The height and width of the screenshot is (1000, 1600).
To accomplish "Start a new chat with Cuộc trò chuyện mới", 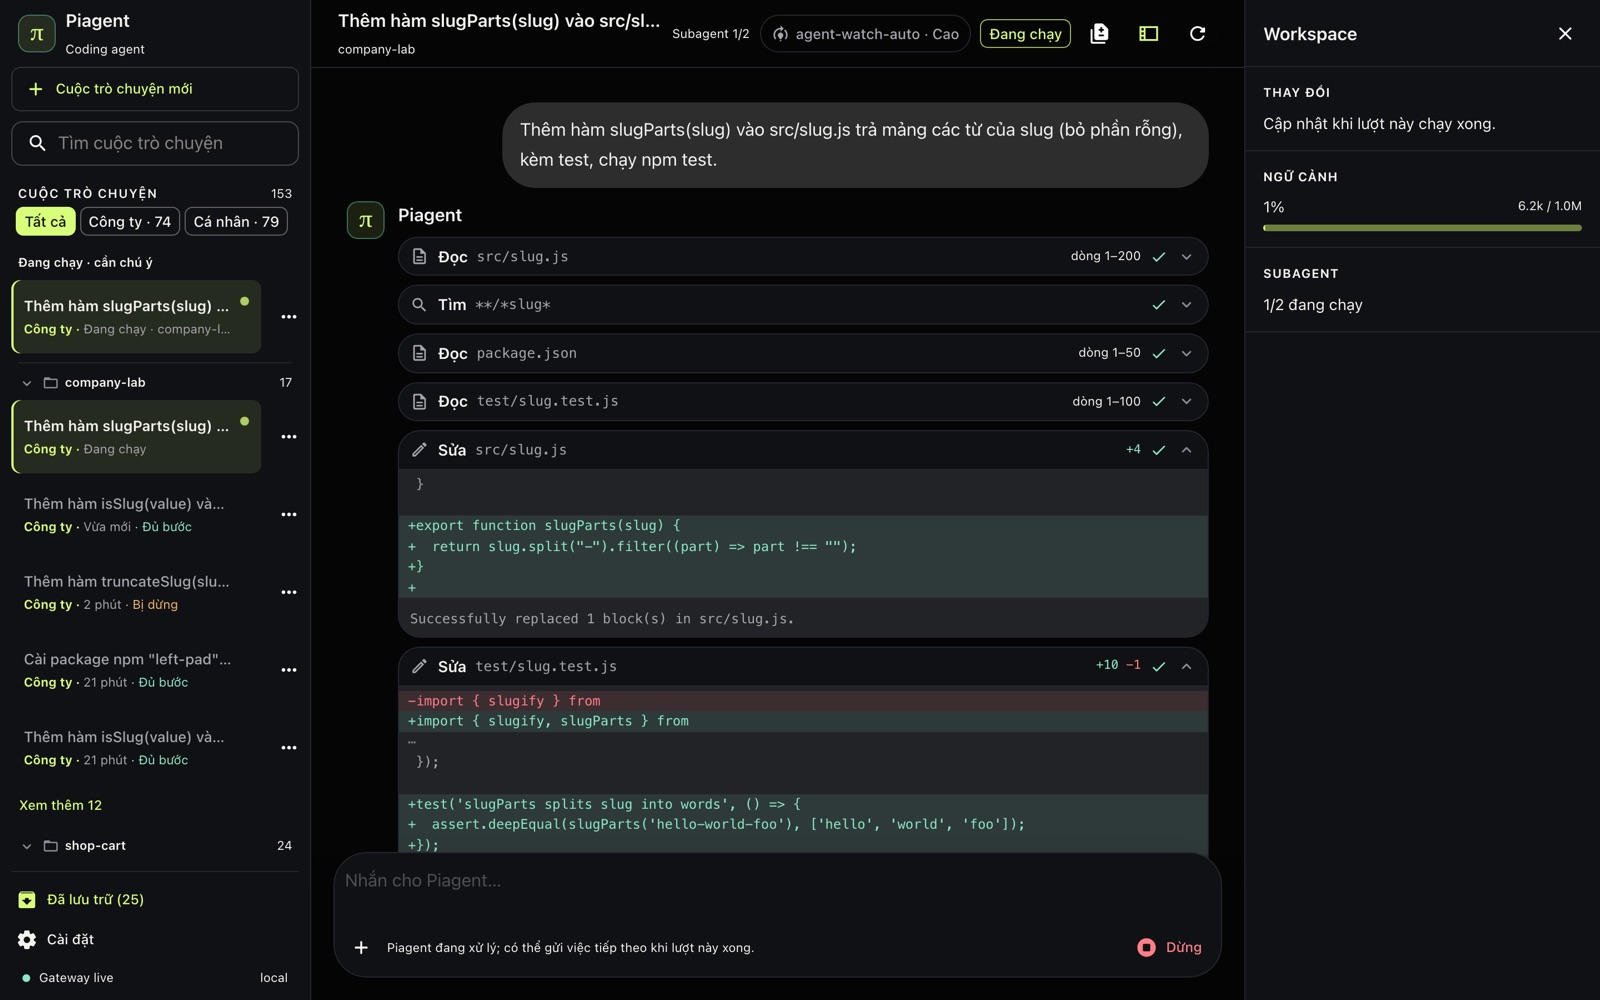I will [155, 89].
